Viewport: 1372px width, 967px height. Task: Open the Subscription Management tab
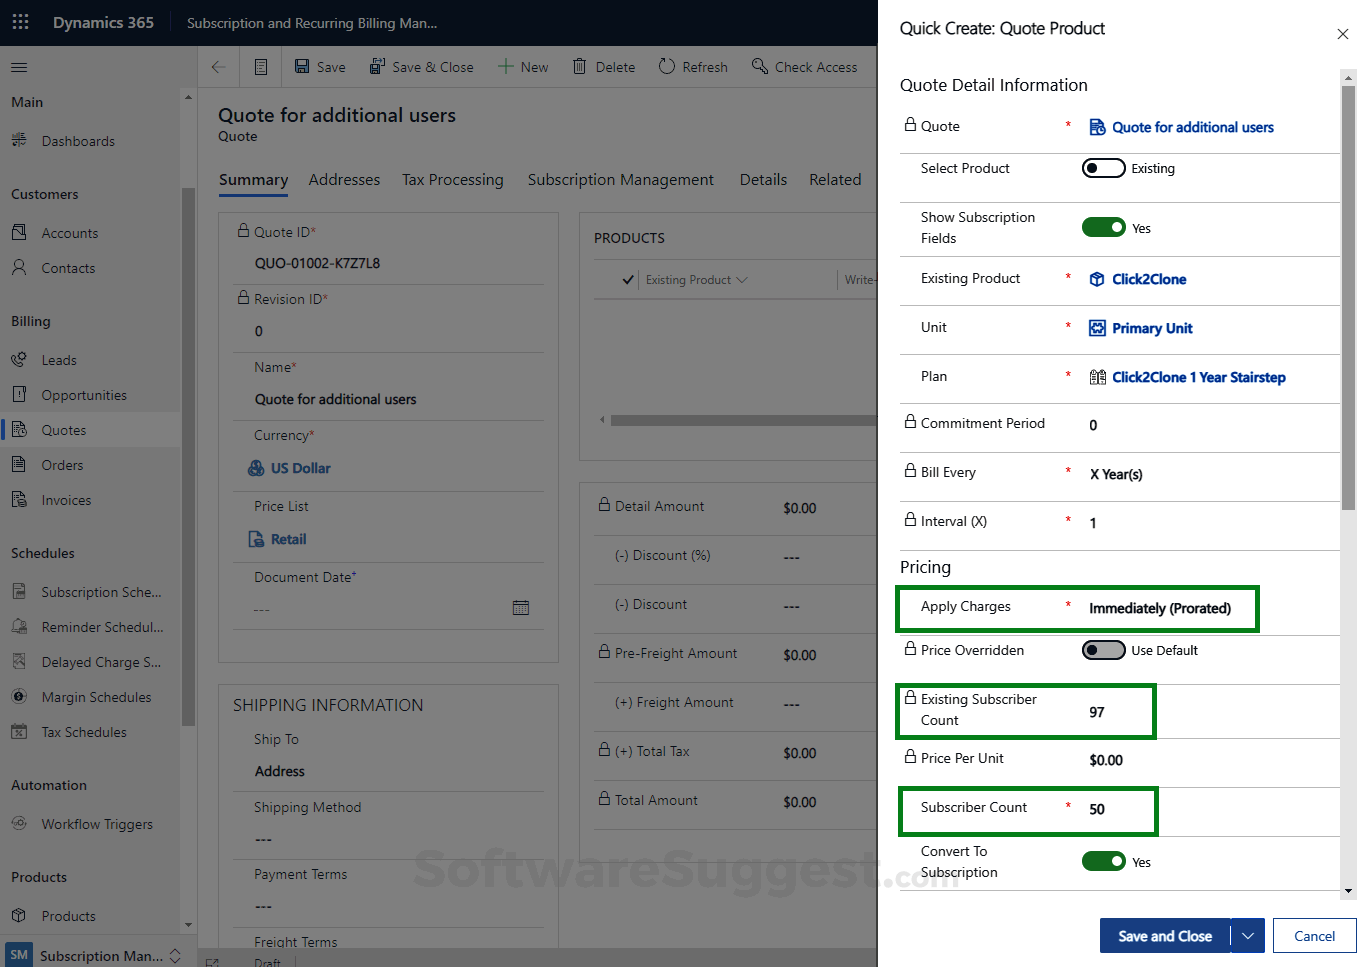point(620,180)
